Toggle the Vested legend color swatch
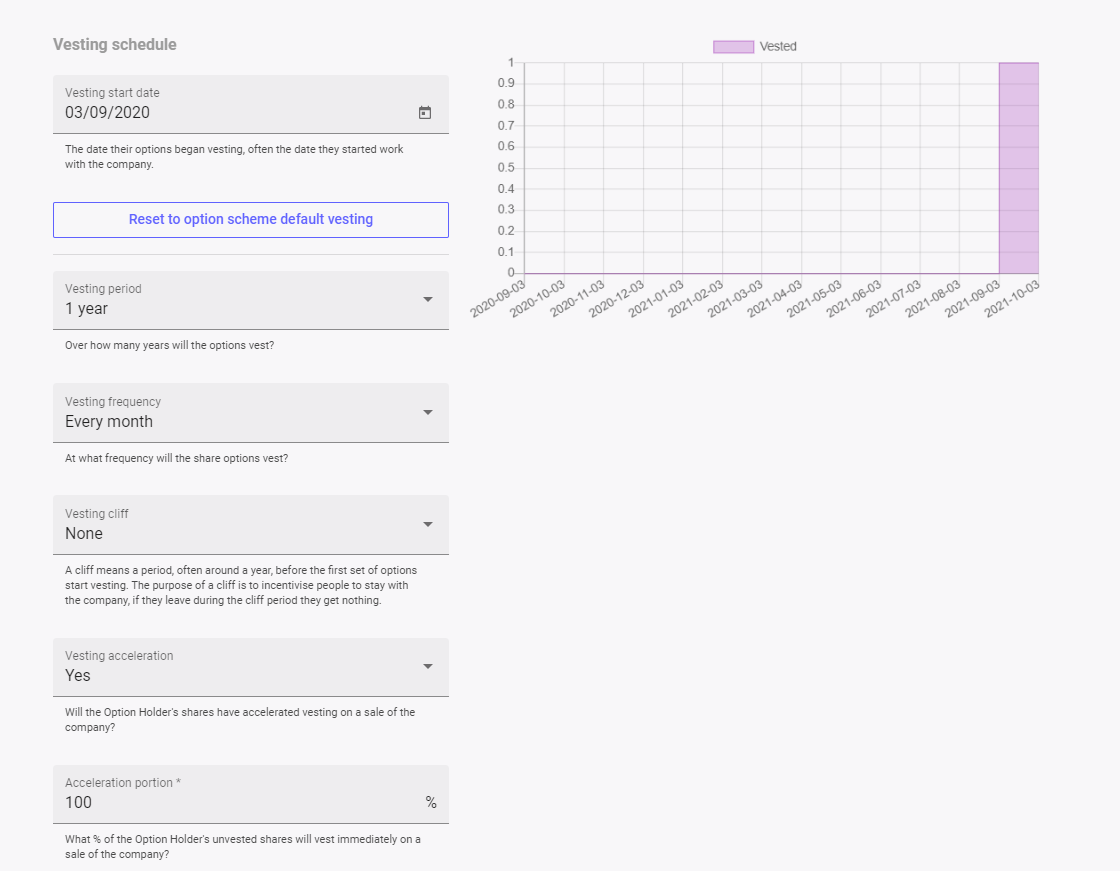 [x=732, y=47]
